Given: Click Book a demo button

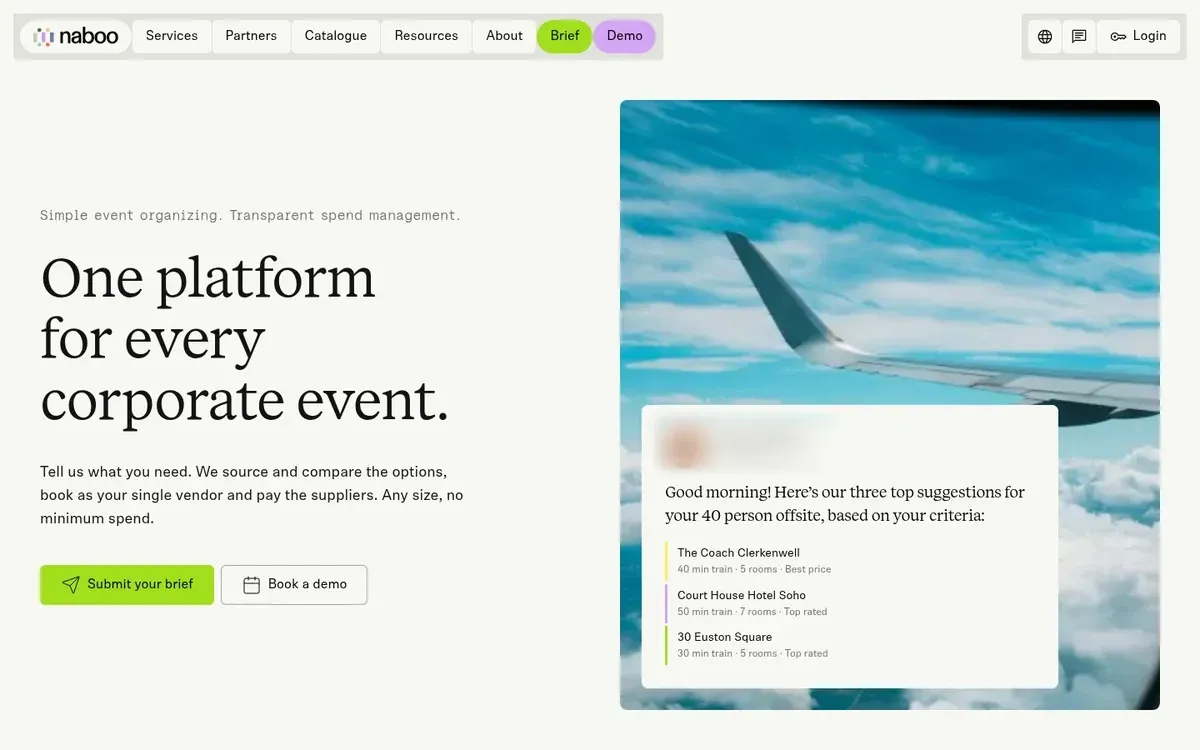Looking at the screenshot, I should [x=294, y=585].
